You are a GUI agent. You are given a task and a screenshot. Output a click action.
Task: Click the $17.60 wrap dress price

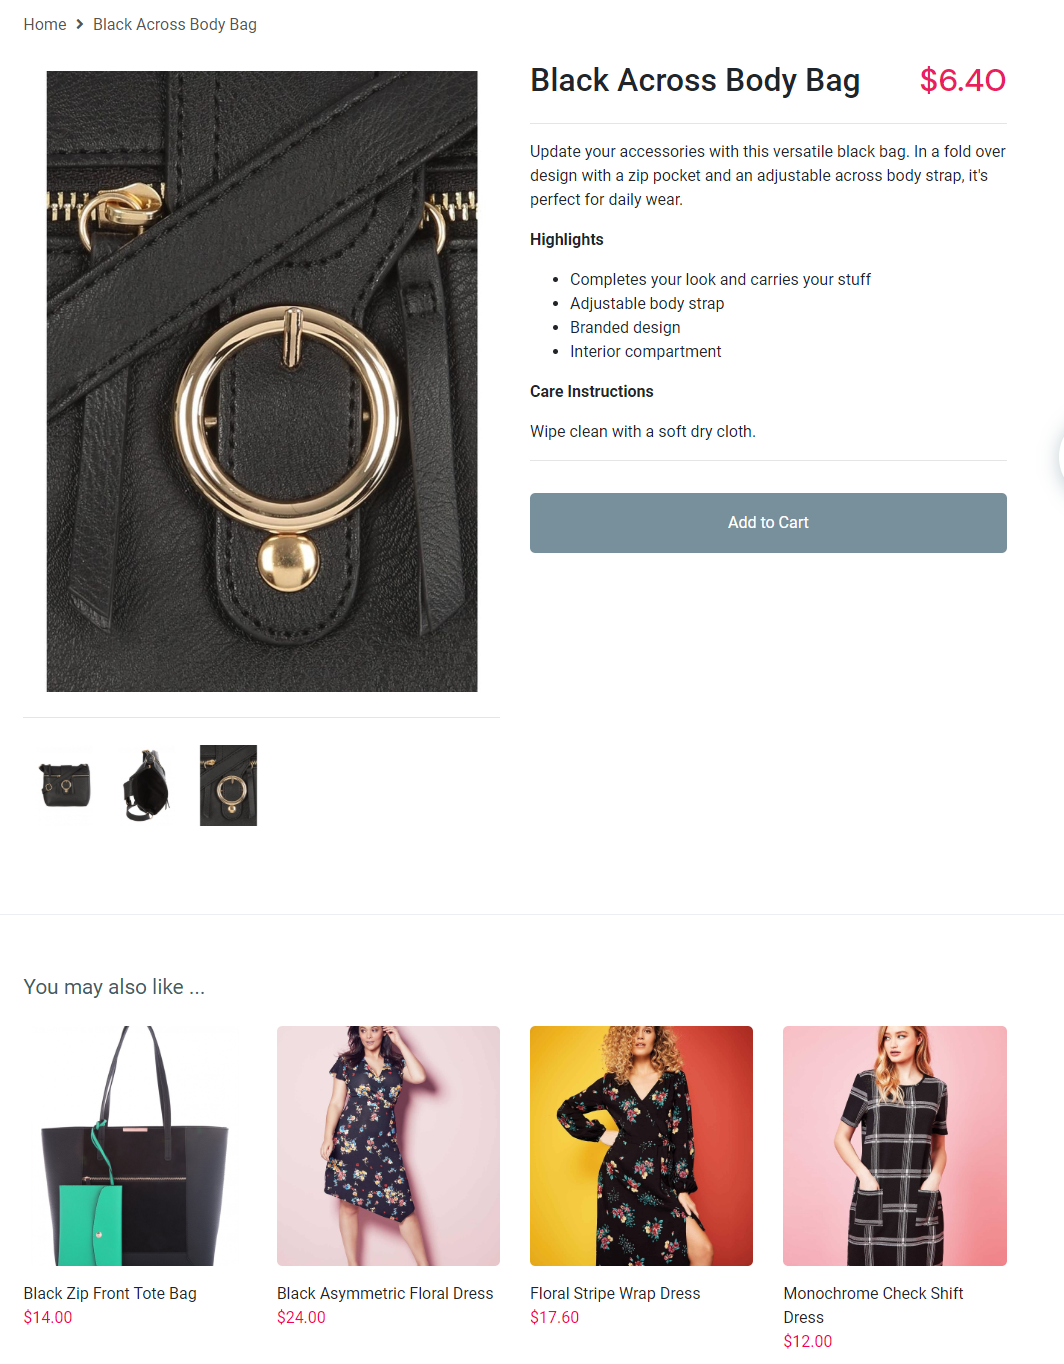coord(554,1317)
